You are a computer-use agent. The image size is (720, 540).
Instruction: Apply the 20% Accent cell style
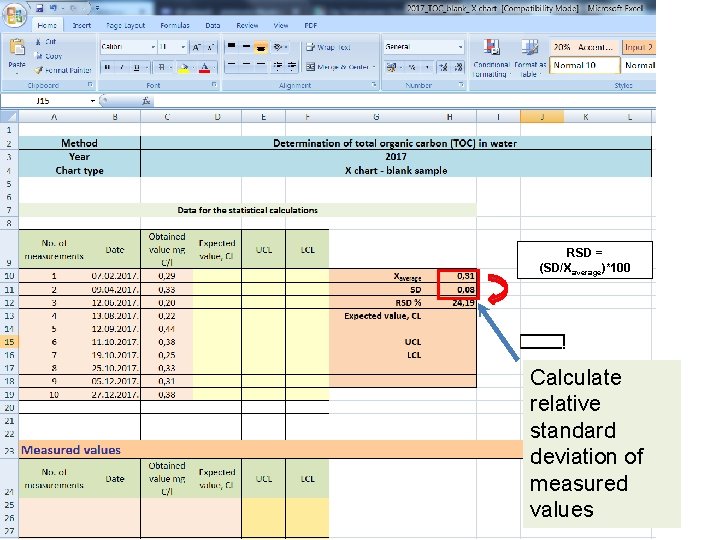point(584,47)
